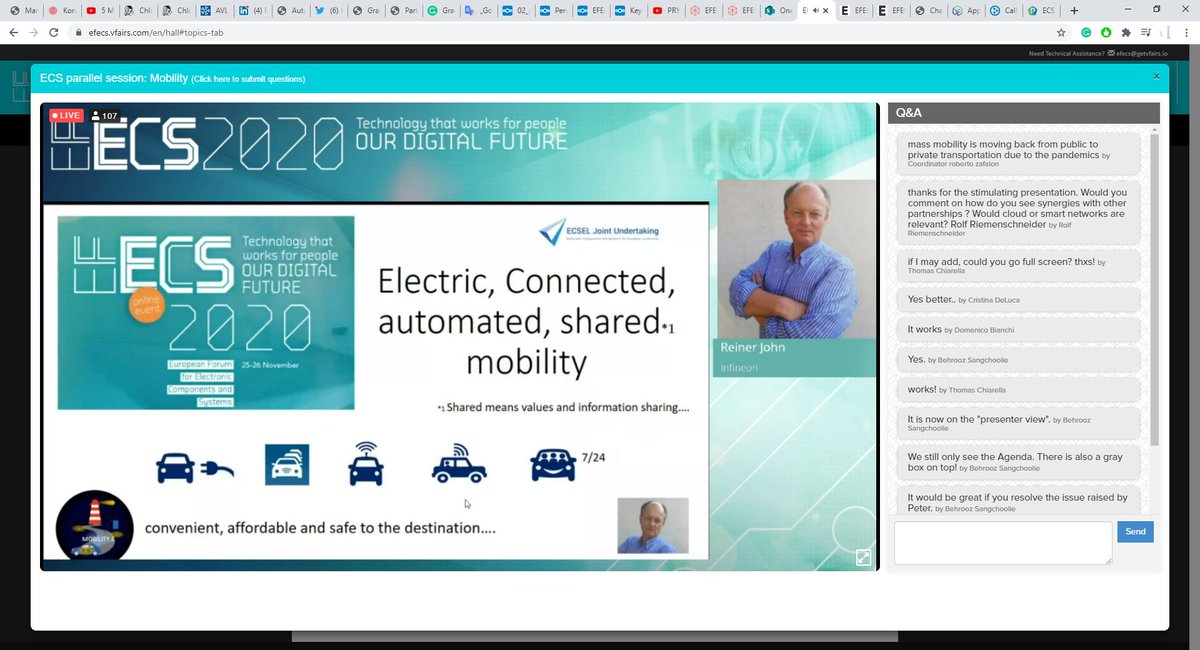Click the blue square connected-car icon
Viewport: 1200px width, 650px height.
(x=287, y=465)
